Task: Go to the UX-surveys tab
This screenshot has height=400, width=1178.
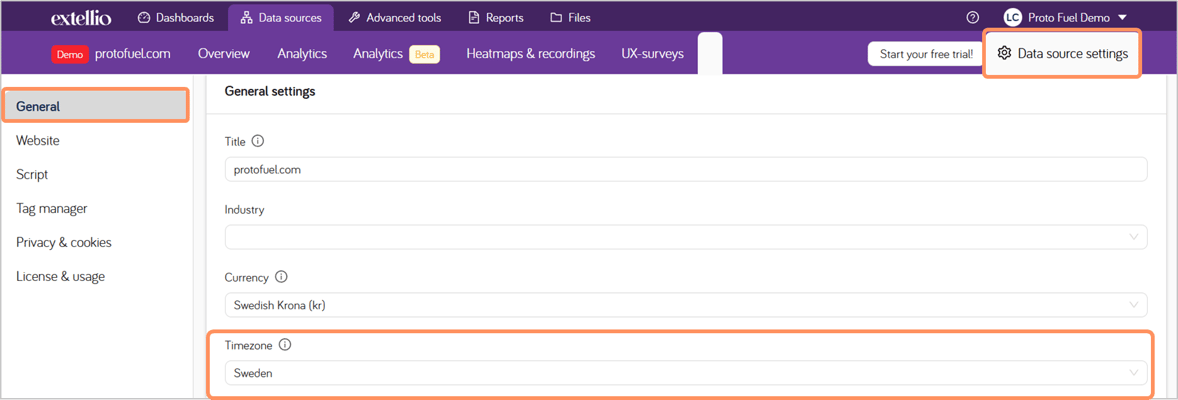Action: pos(652,54)
